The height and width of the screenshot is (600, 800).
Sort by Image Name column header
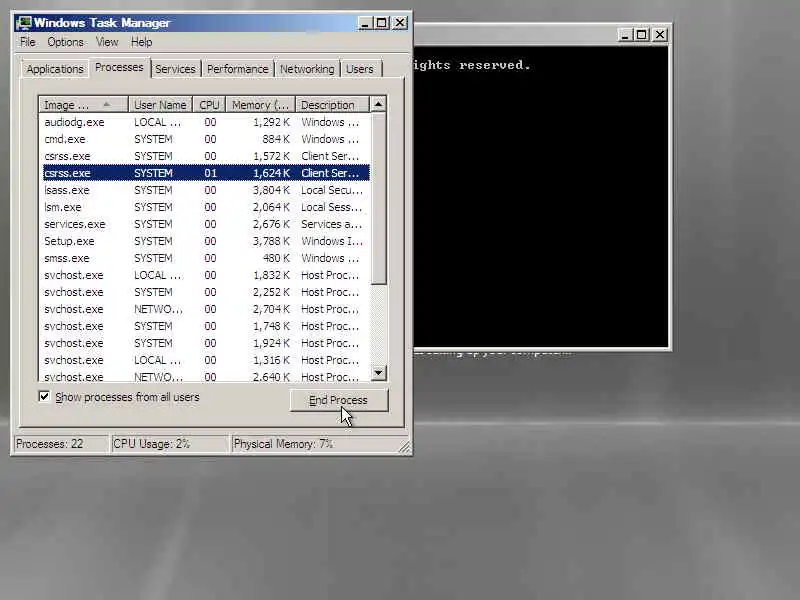83,105
